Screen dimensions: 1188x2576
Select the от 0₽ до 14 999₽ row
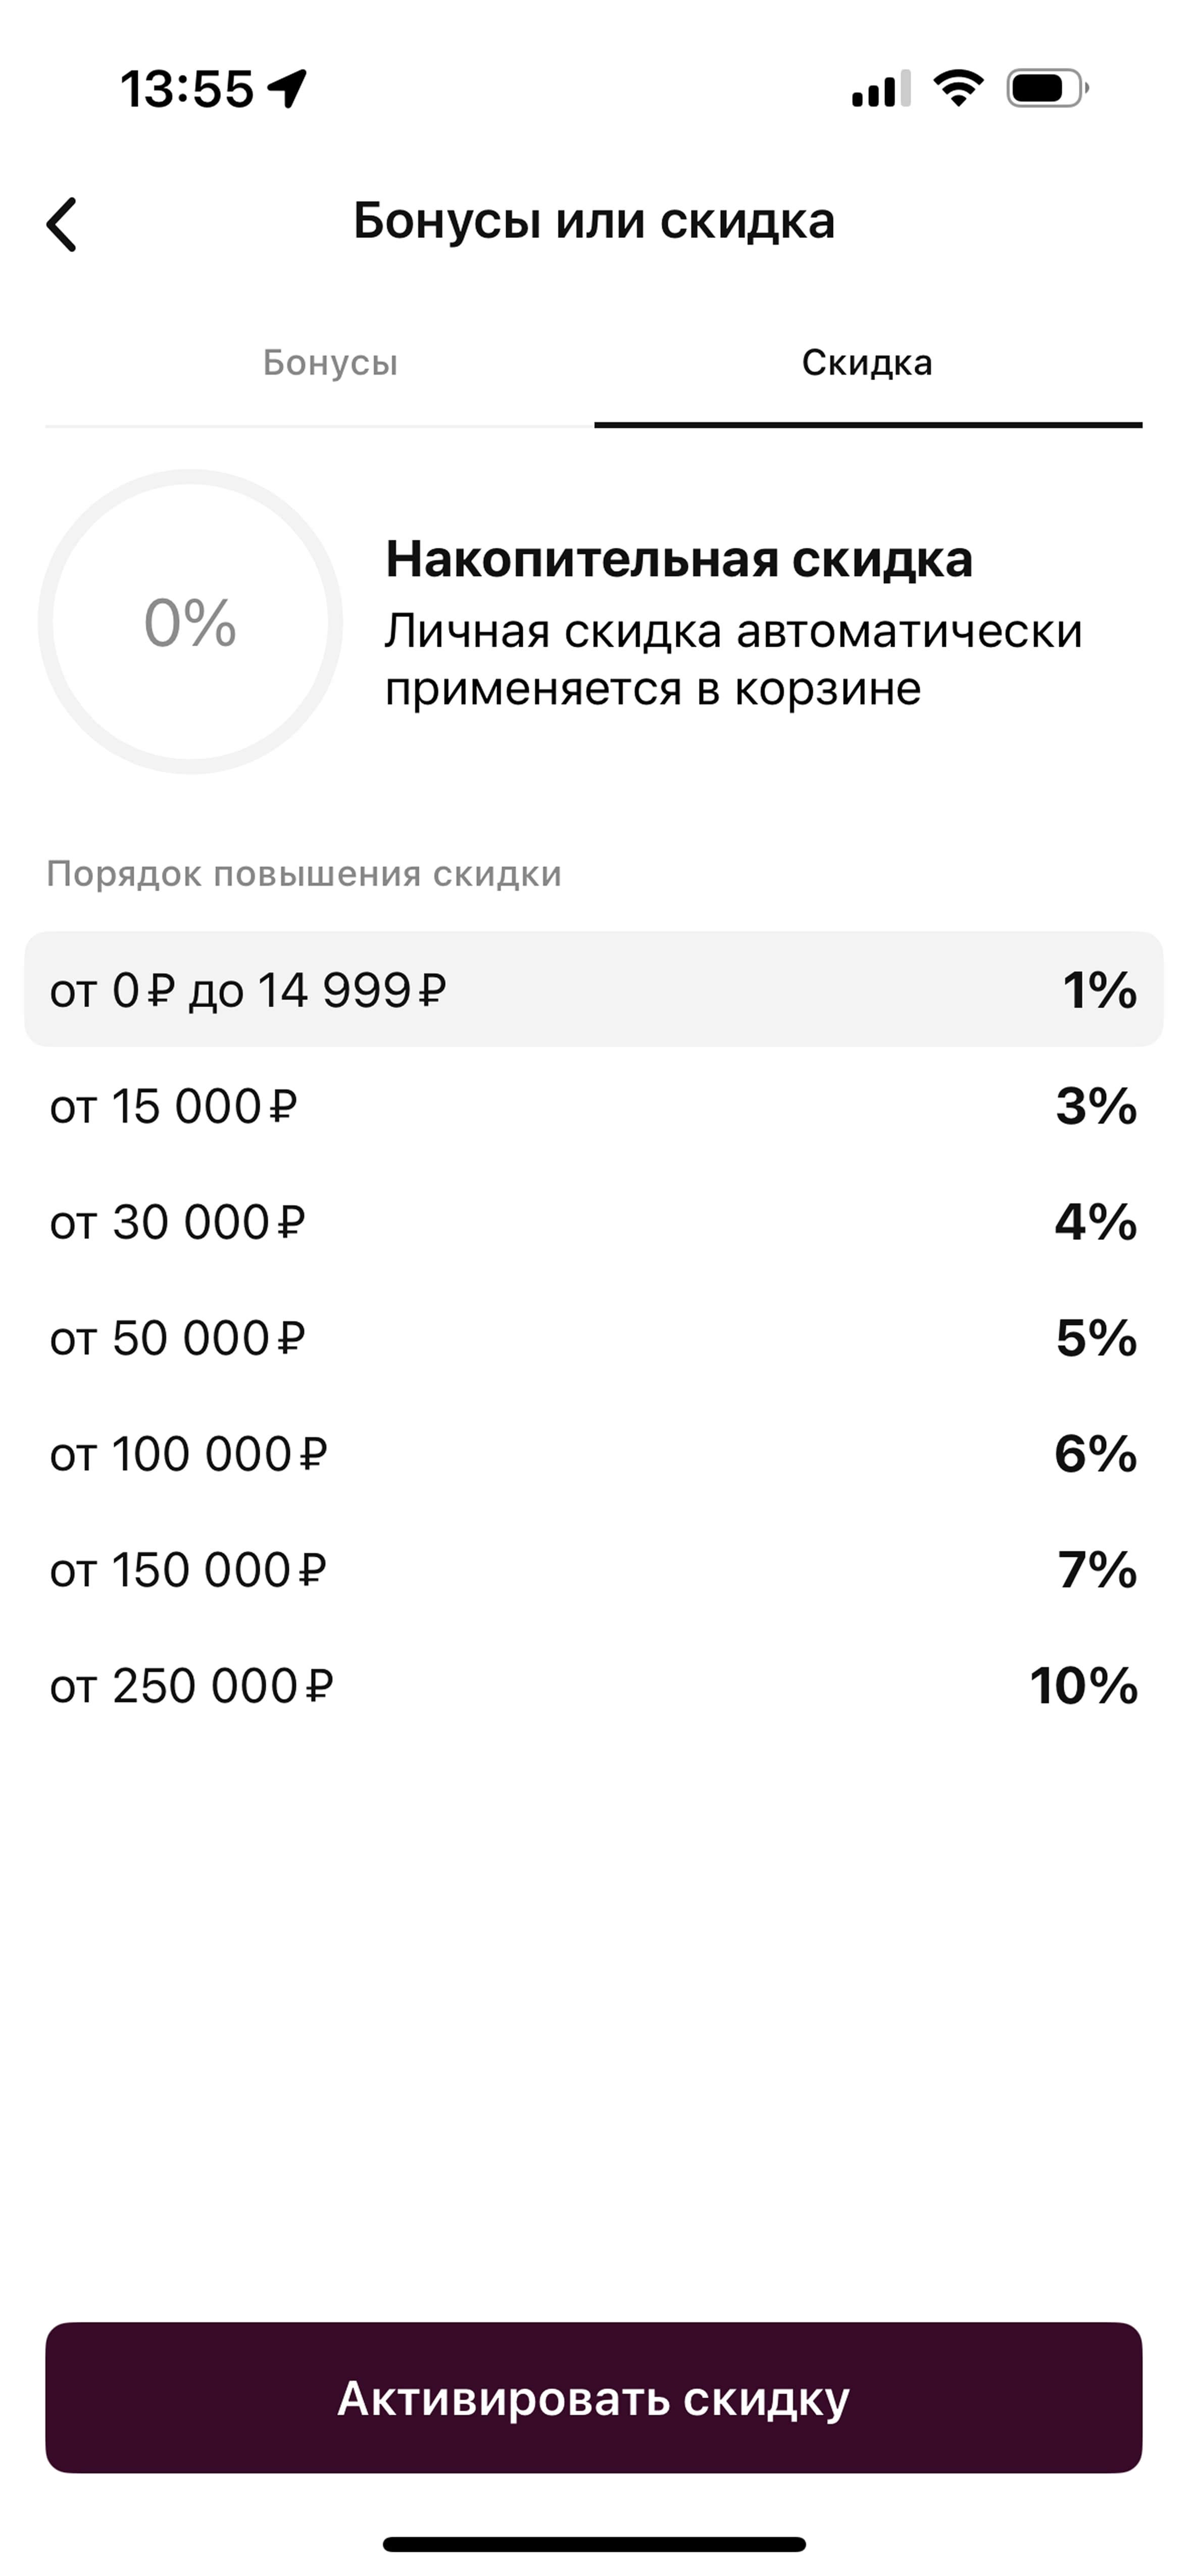[x=594, y=990]
